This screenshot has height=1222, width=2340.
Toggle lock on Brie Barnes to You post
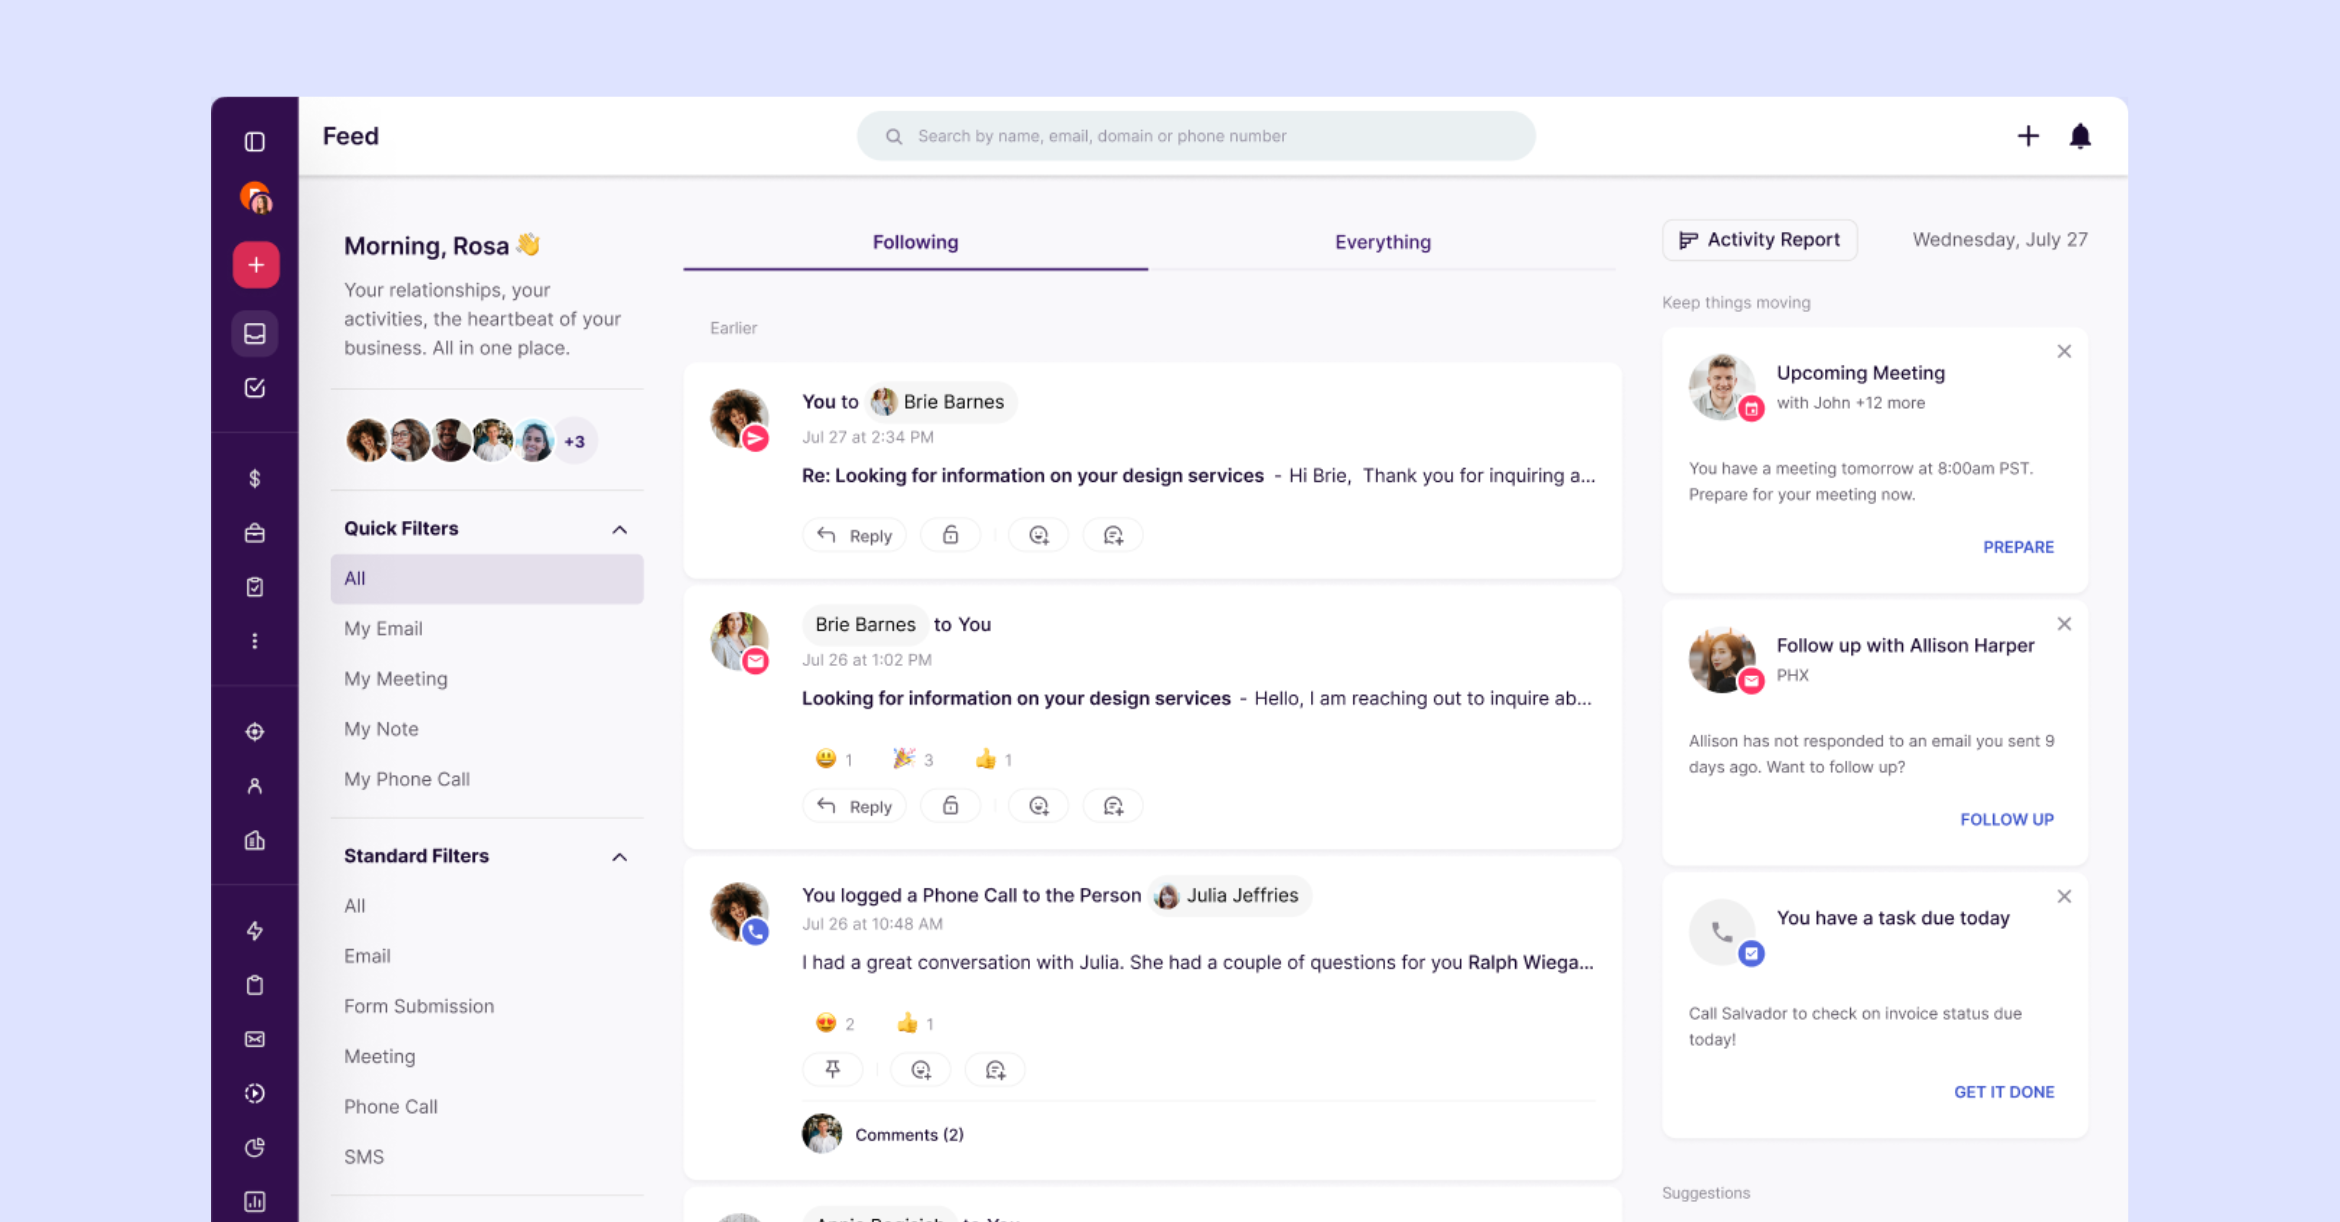click(x=950, y=806)
